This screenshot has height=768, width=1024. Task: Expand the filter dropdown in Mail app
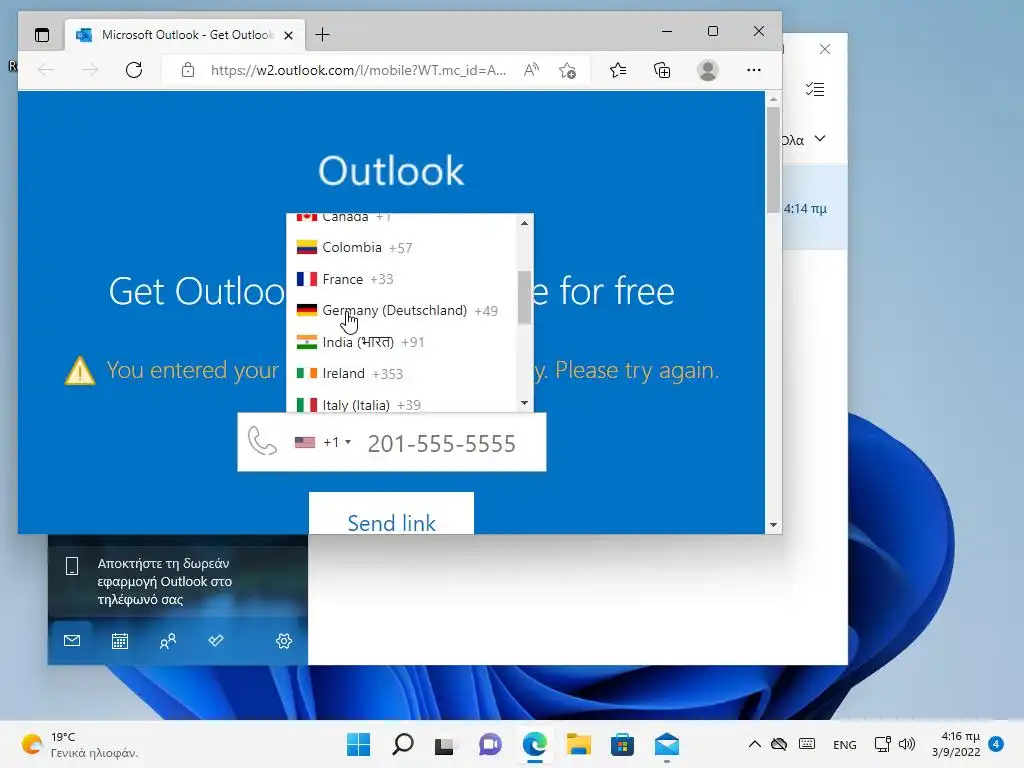820,138
